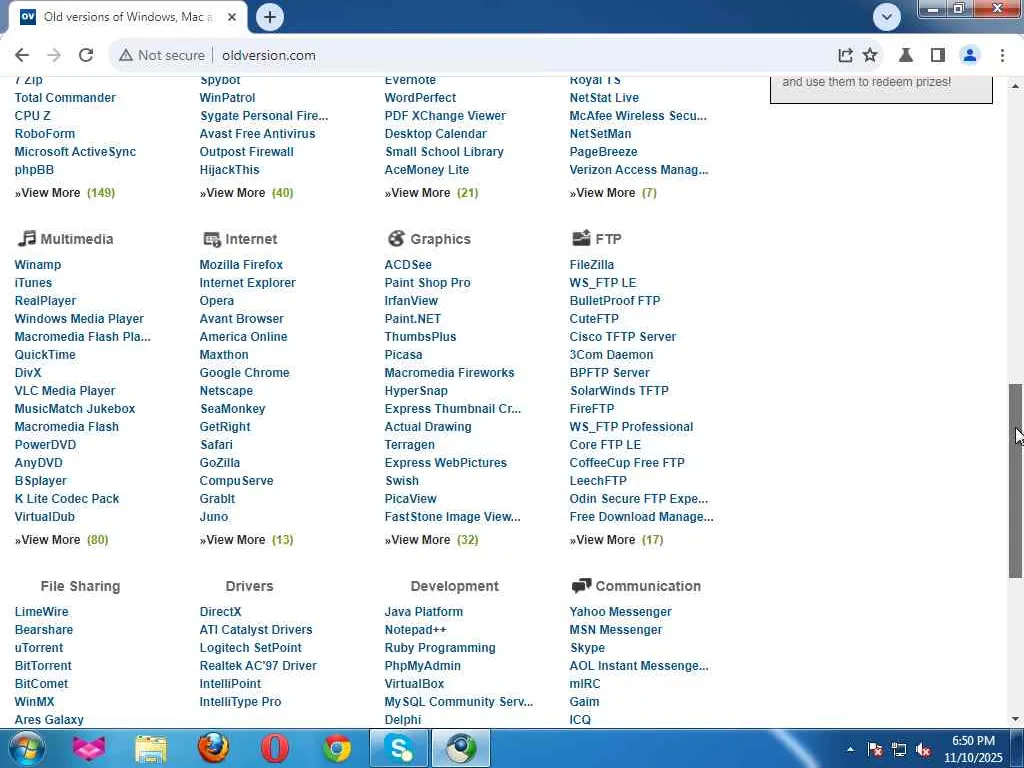This screenshot has height=768, width=1024.
Task: Click the scrollbar down arrow
Action: click(x=1016, y=720)
